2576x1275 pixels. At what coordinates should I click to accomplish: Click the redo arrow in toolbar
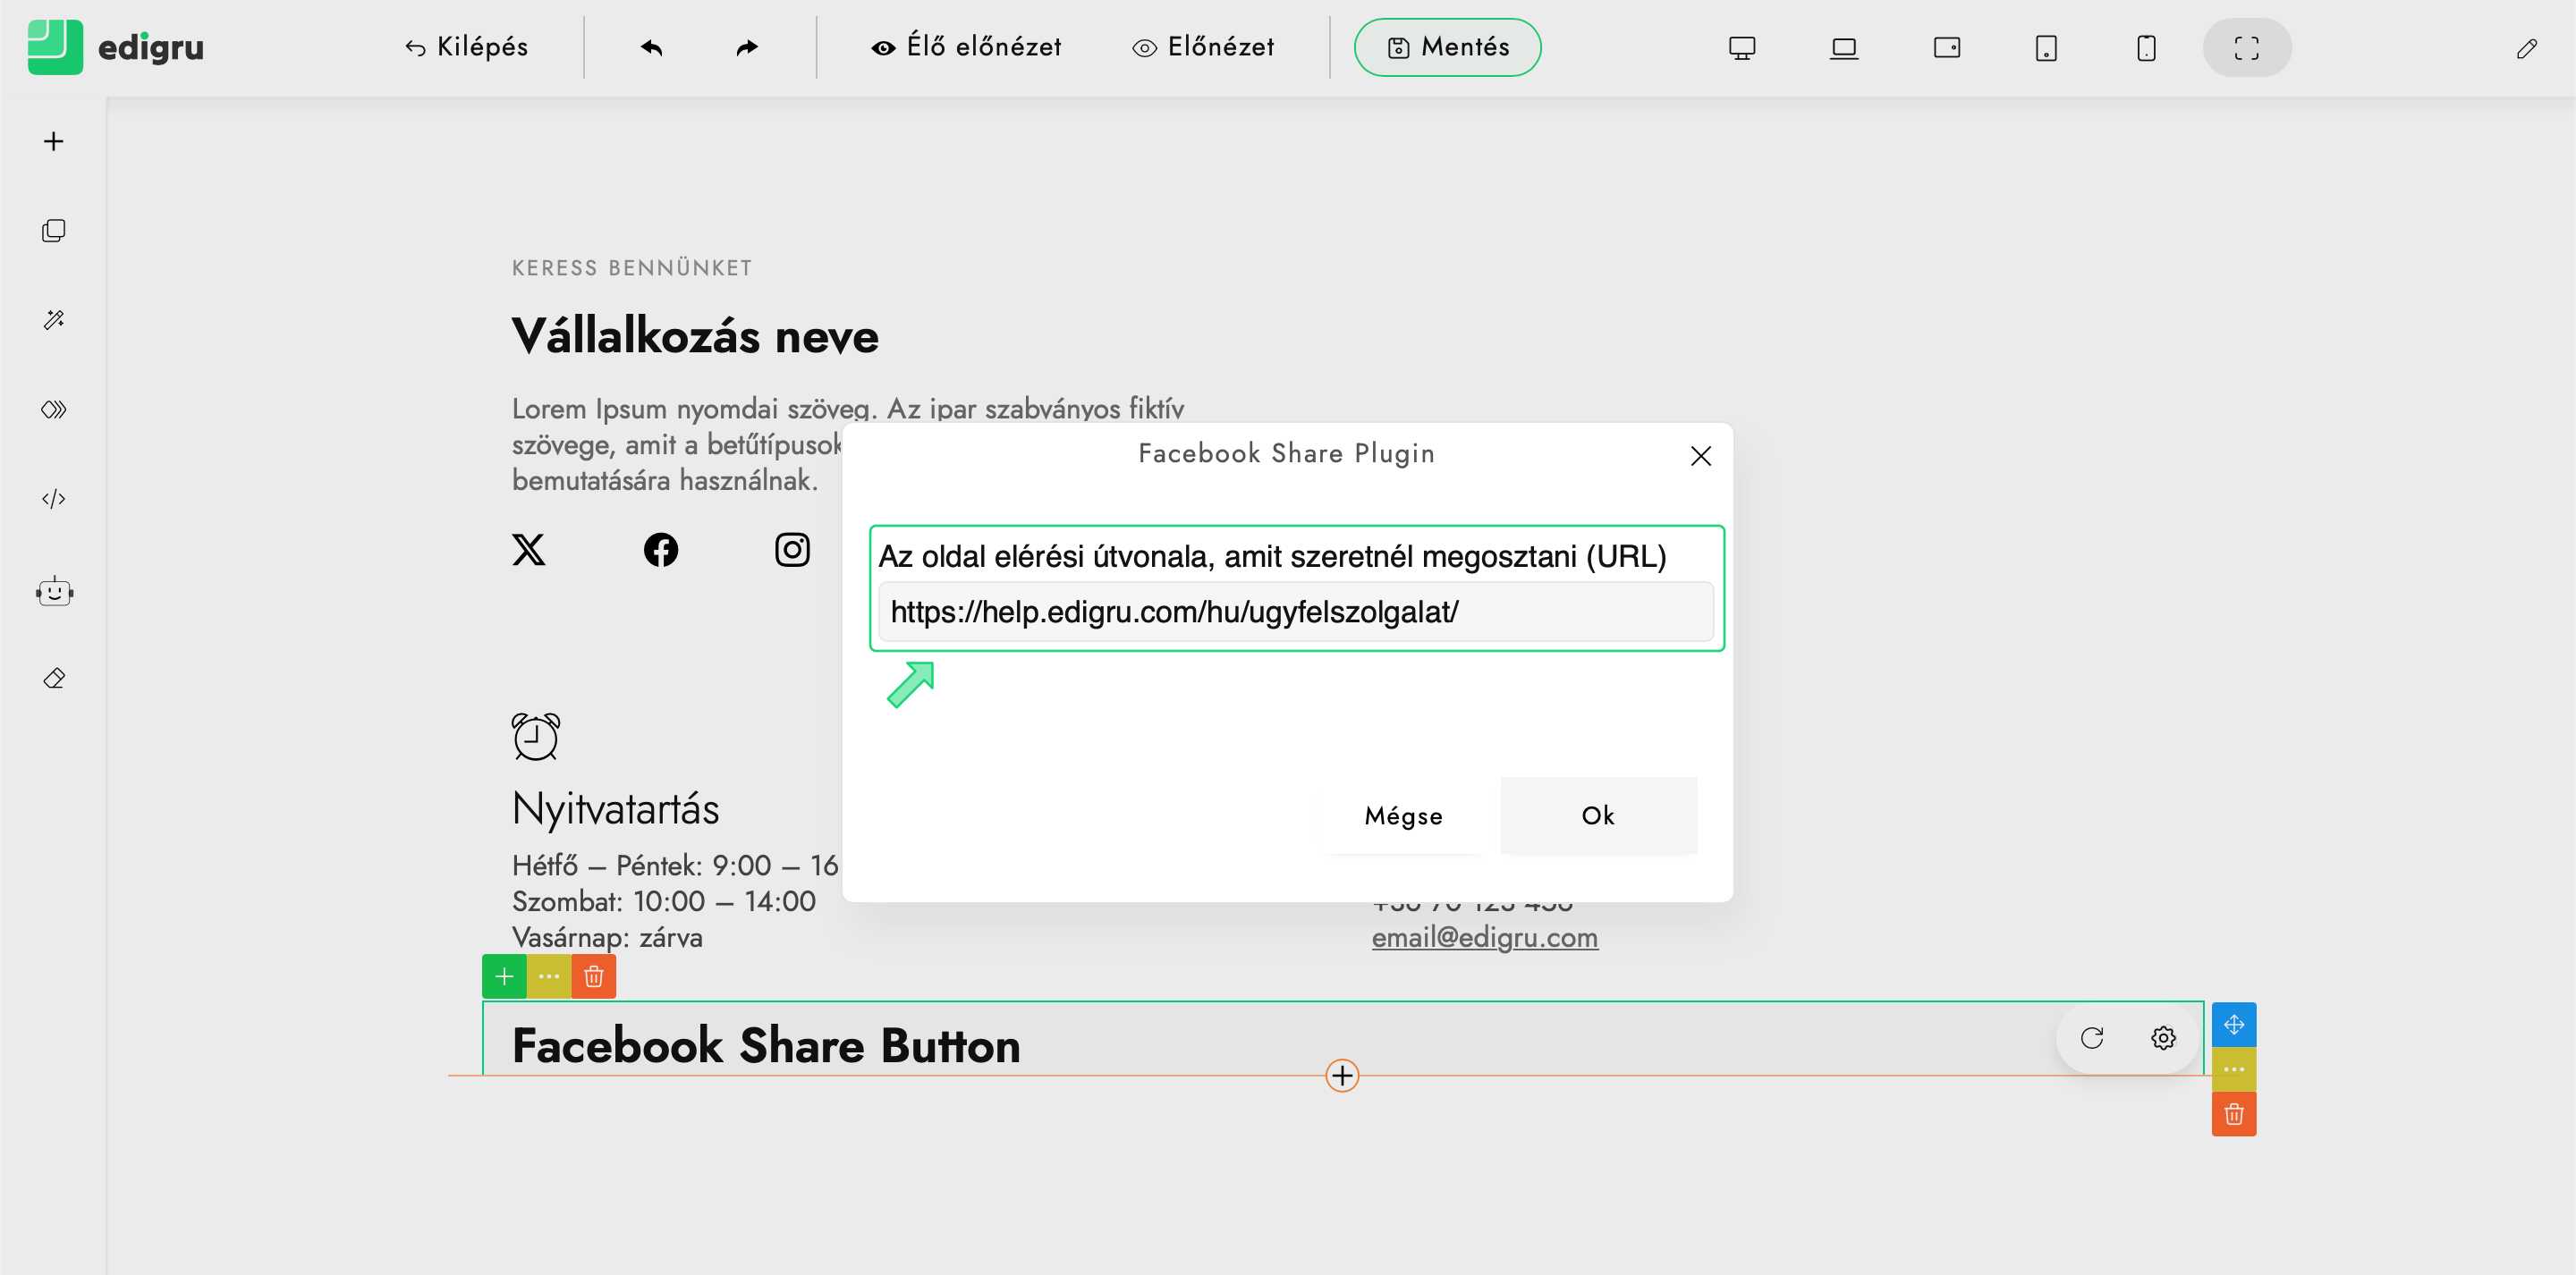point(747,47)
